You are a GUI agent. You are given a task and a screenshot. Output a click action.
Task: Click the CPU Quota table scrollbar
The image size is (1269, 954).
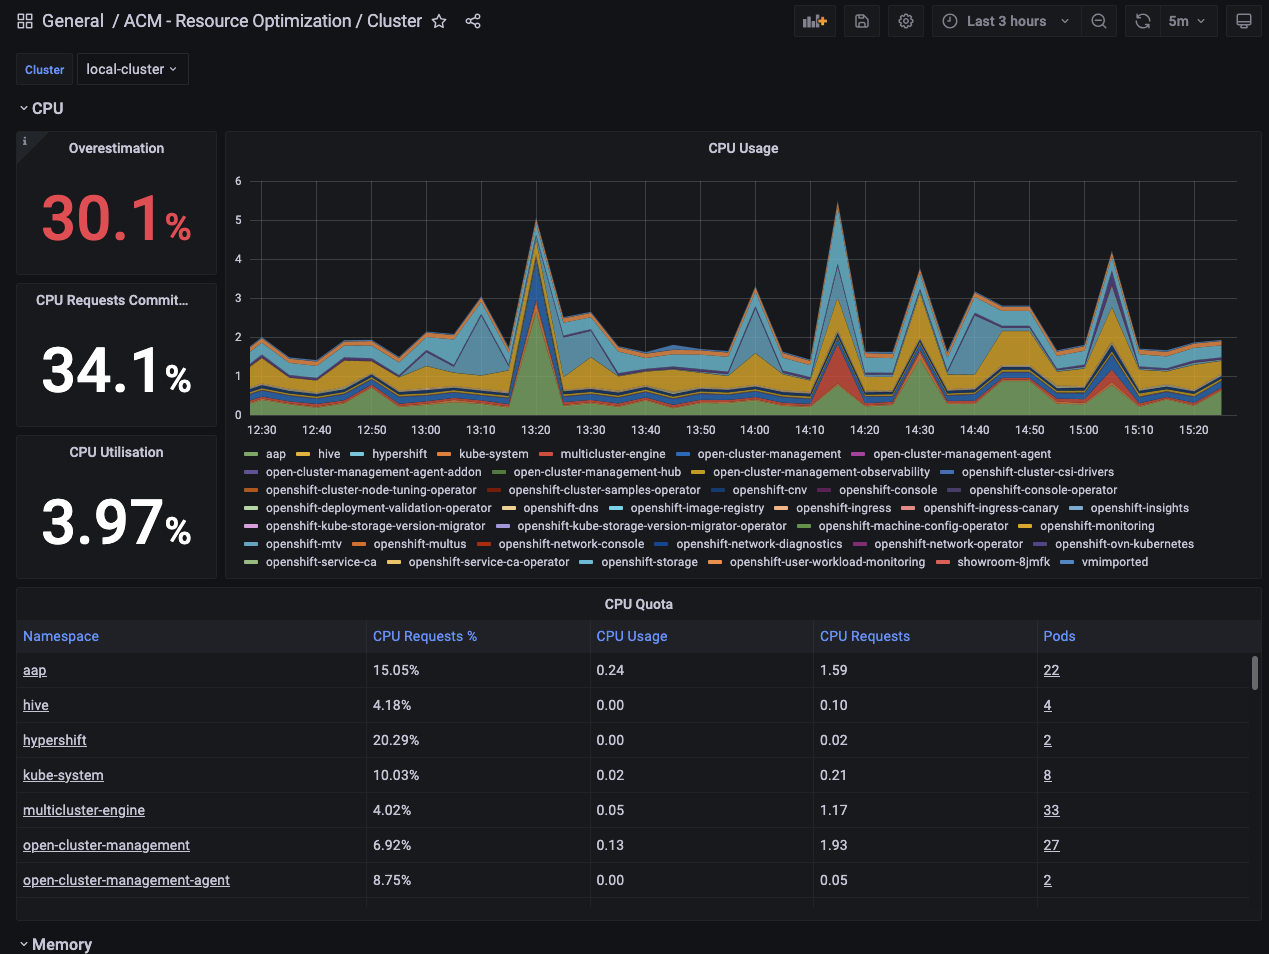[x=1255, y=673]
